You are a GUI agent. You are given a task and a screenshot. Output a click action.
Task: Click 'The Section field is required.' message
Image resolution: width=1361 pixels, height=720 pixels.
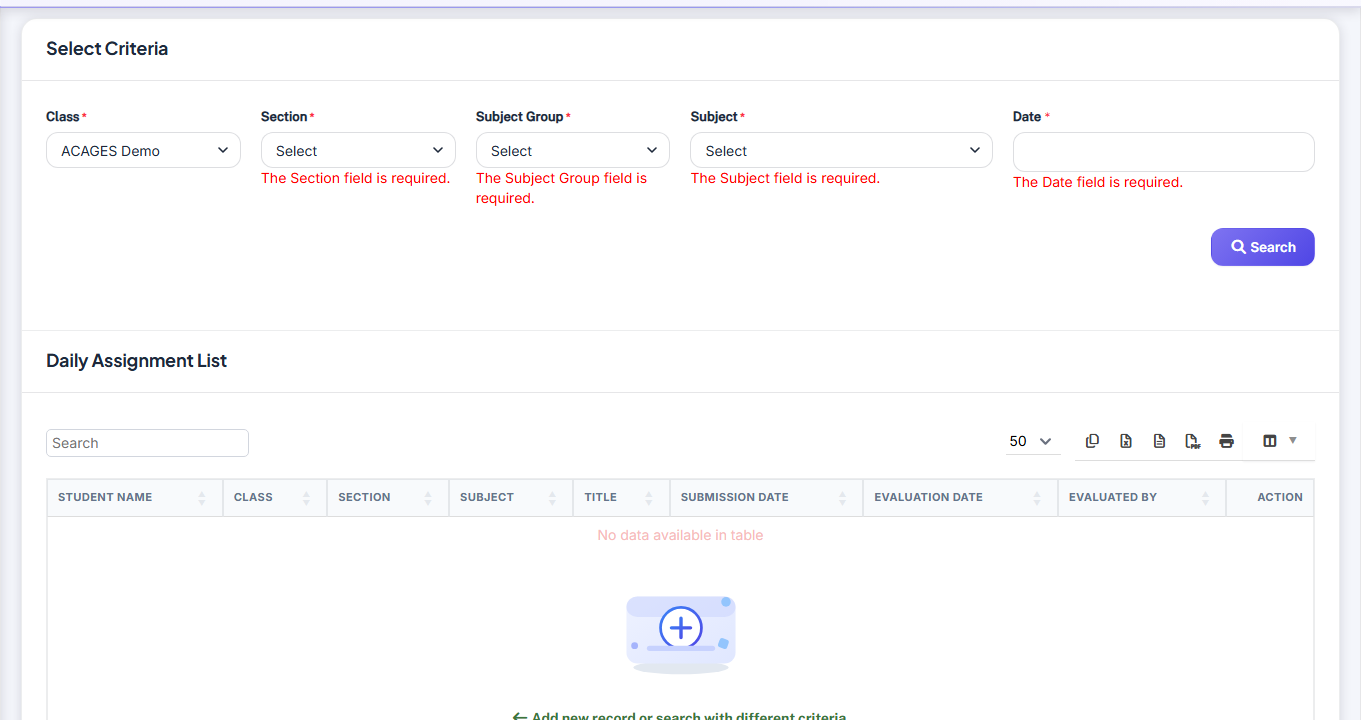pos(356,178)
